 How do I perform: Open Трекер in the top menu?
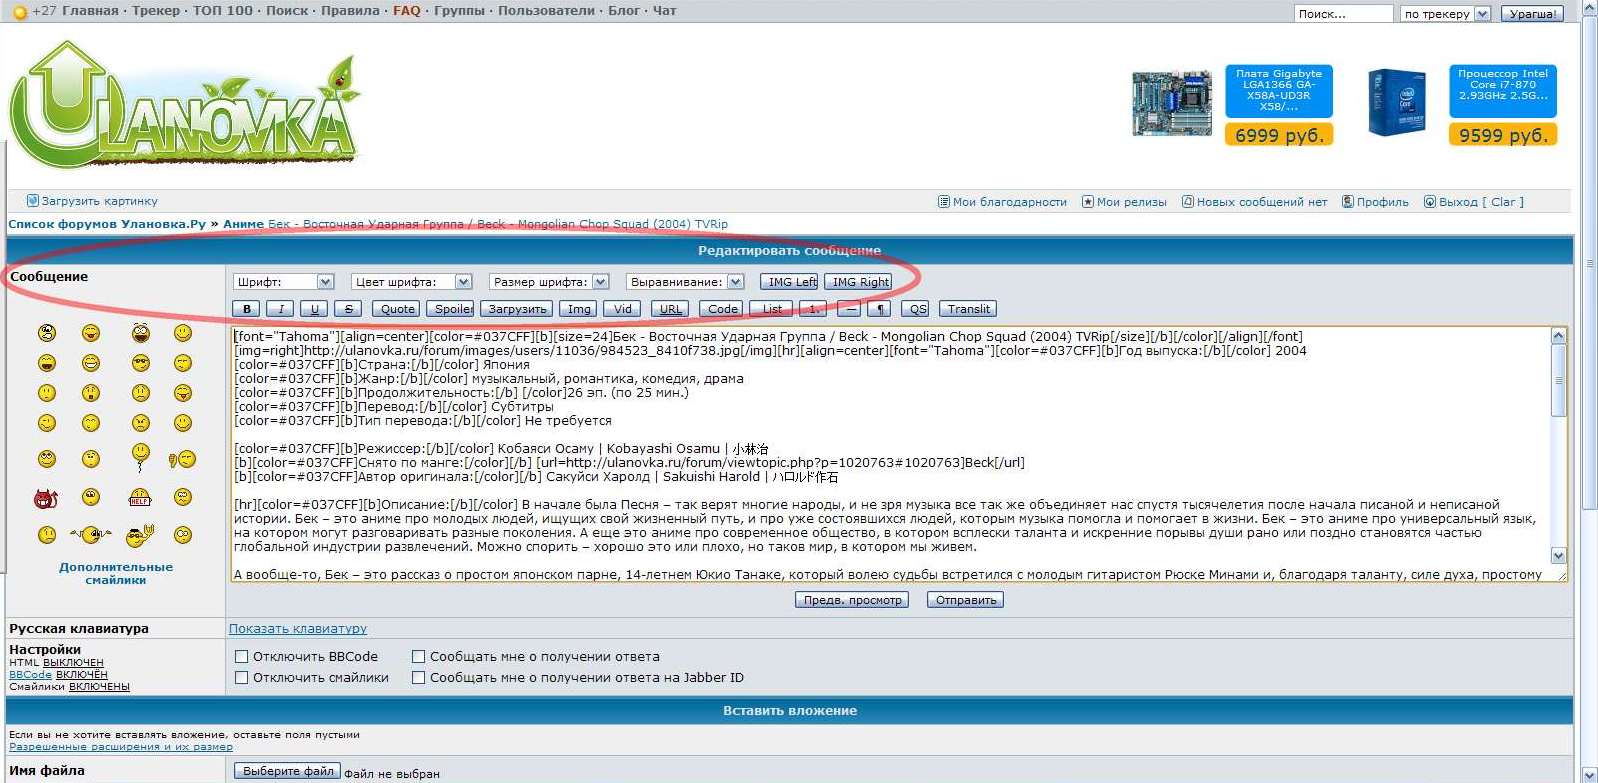(156, 11)
